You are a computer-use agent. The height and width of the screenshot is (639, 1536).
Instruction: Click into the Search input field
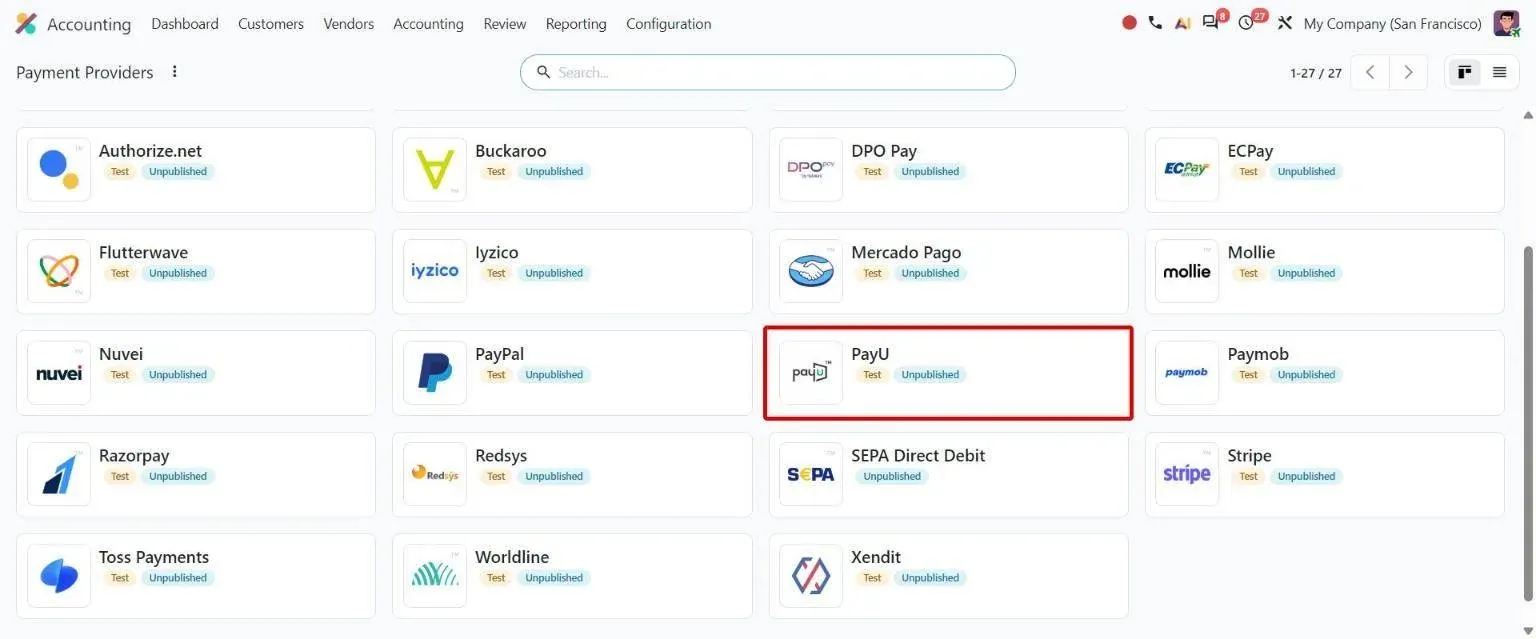[x=768, y=72]
